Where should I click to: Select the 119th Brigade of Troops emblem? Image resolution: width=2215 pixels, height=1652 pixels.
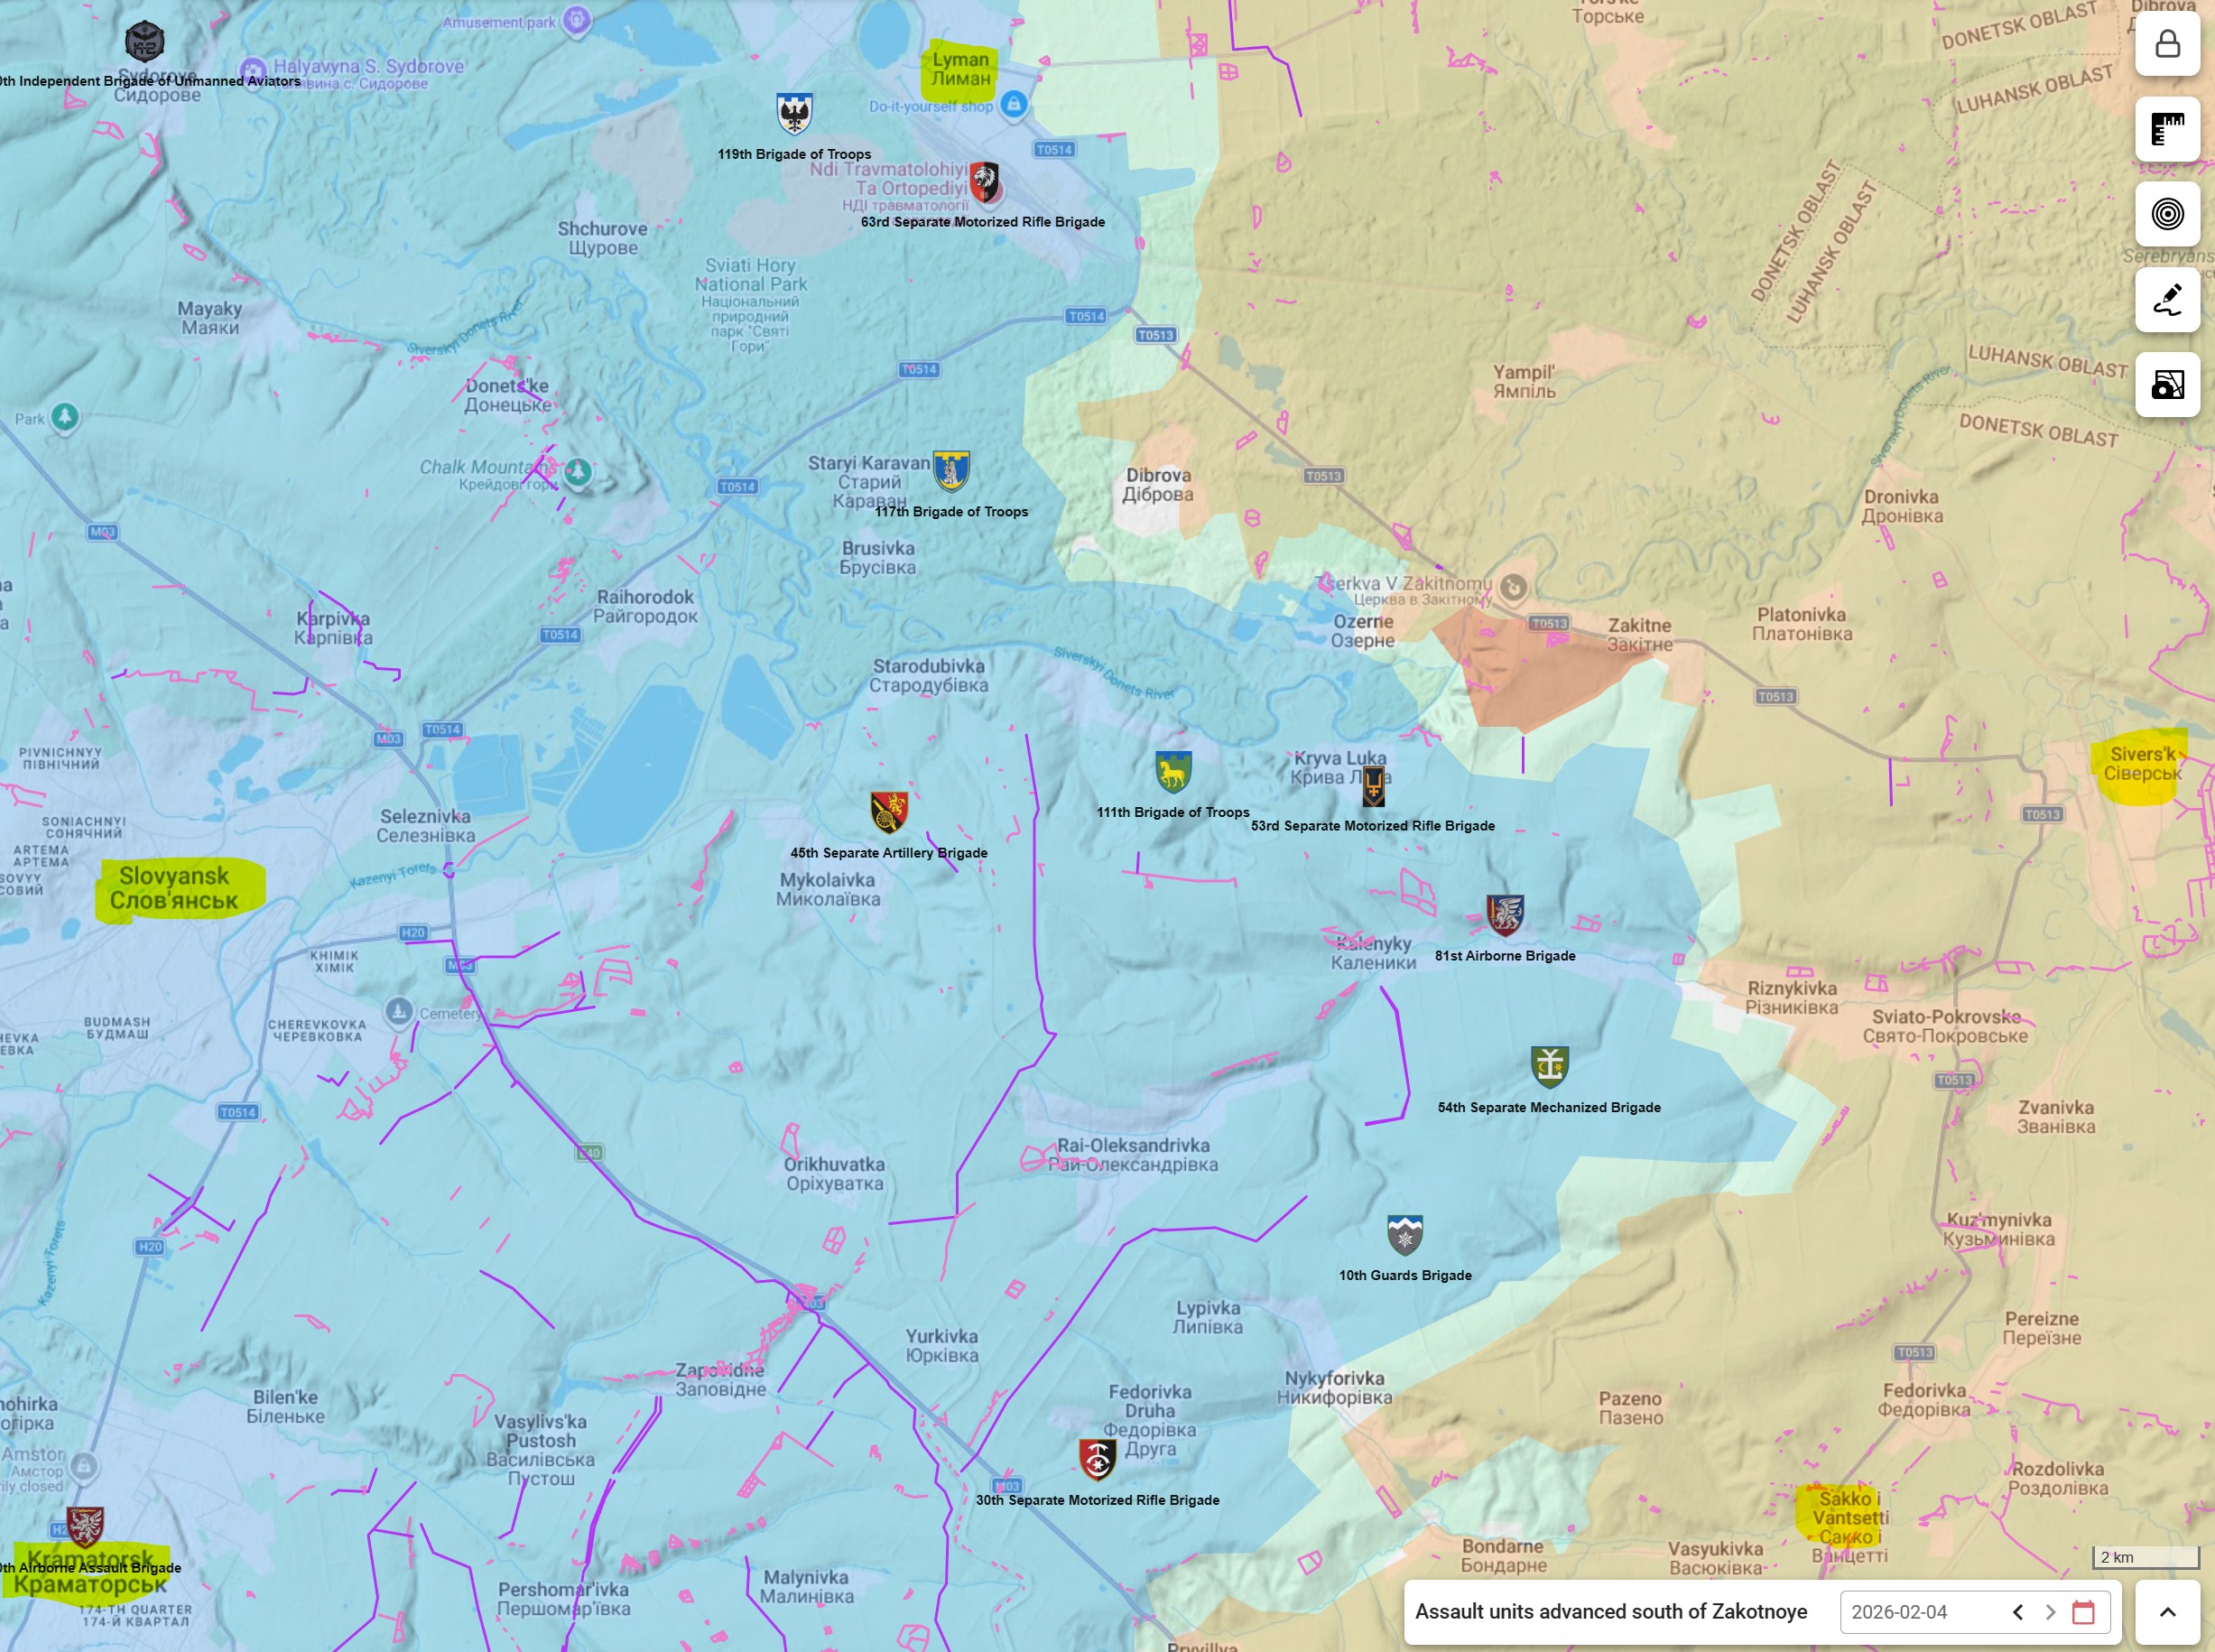(794, 114)
